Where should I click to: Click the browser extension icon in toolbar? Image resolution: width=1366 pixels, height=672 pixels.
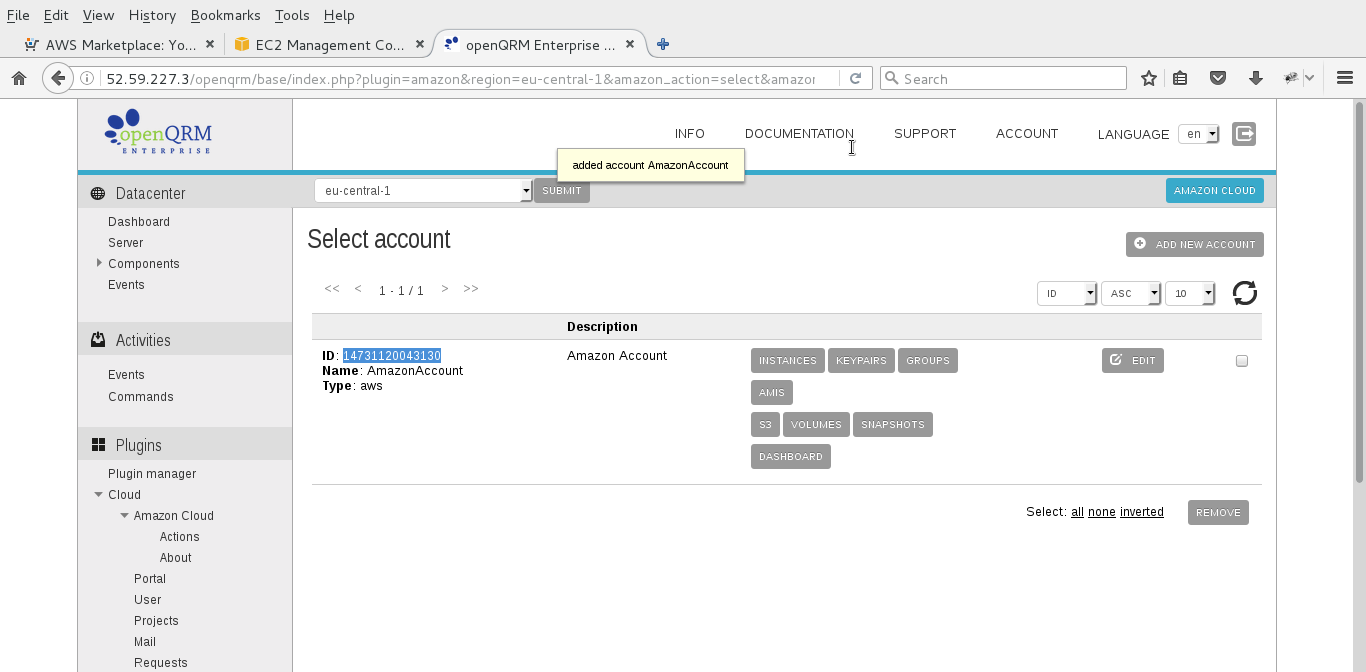[x=1292, y=78]
